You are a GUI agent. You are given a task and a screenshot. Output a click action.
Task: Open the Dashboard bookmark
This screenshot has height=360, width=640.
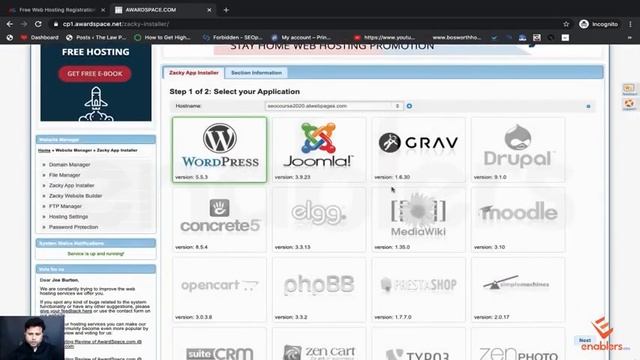[40, 38]
